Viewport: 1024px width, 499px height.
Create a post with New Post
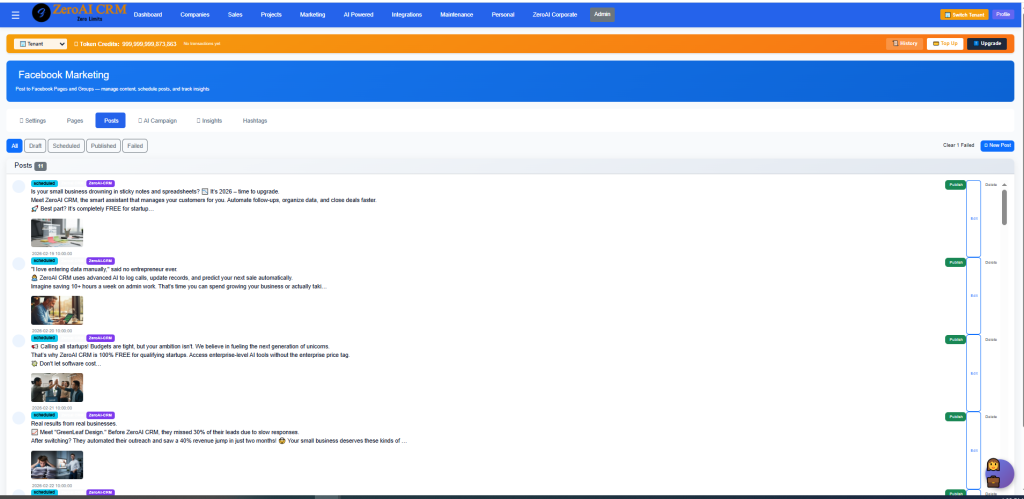tap(997, 146)
